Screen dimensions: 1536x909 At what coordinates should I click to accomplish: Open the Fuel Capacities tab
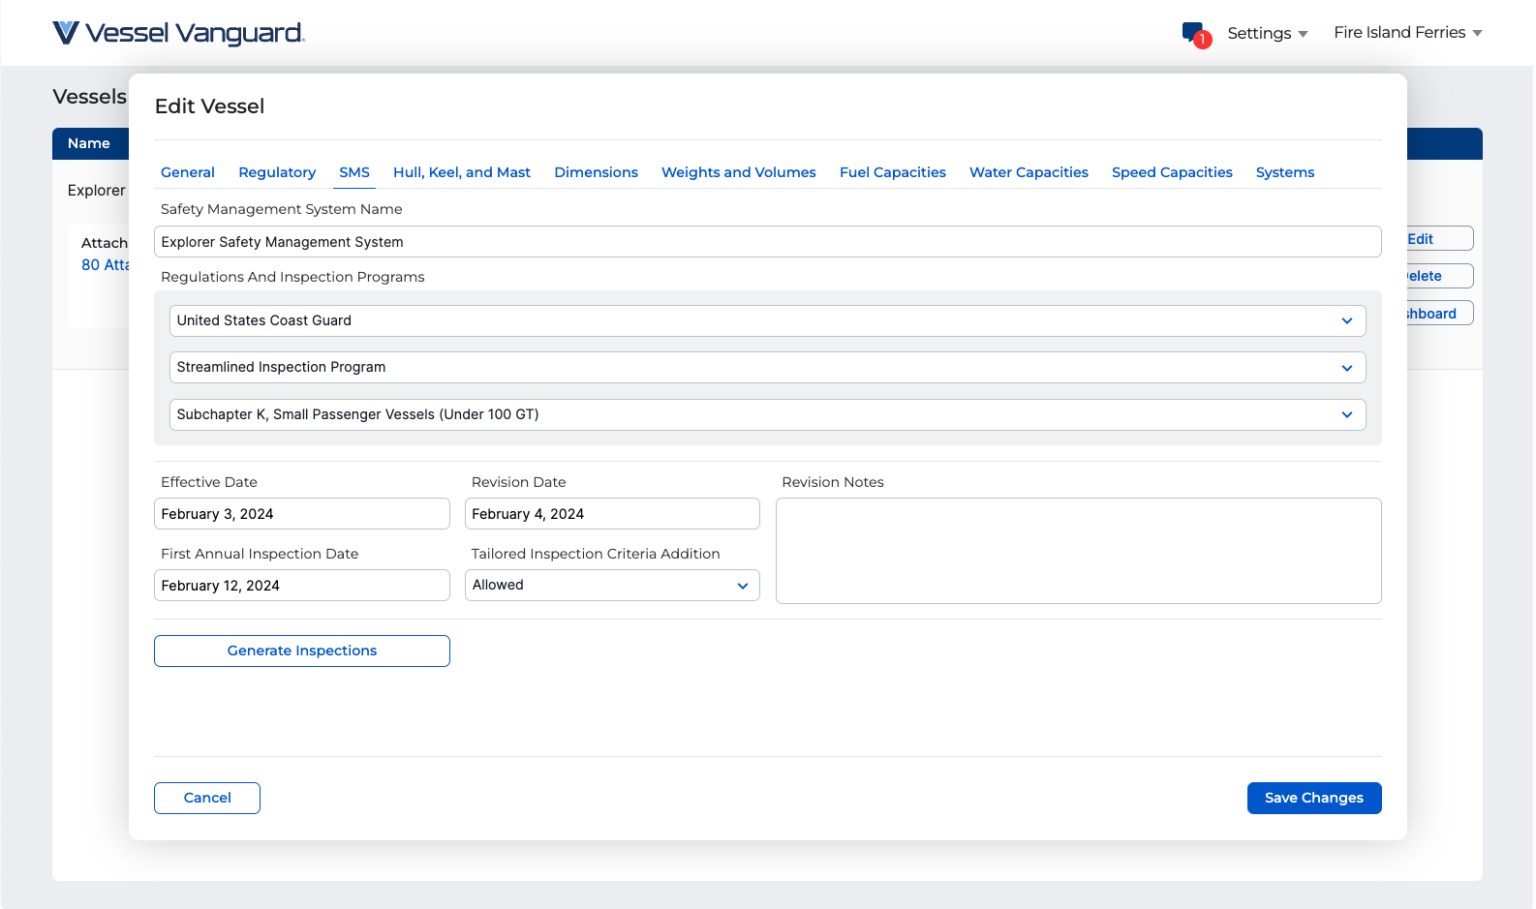(x=892, y=172)
